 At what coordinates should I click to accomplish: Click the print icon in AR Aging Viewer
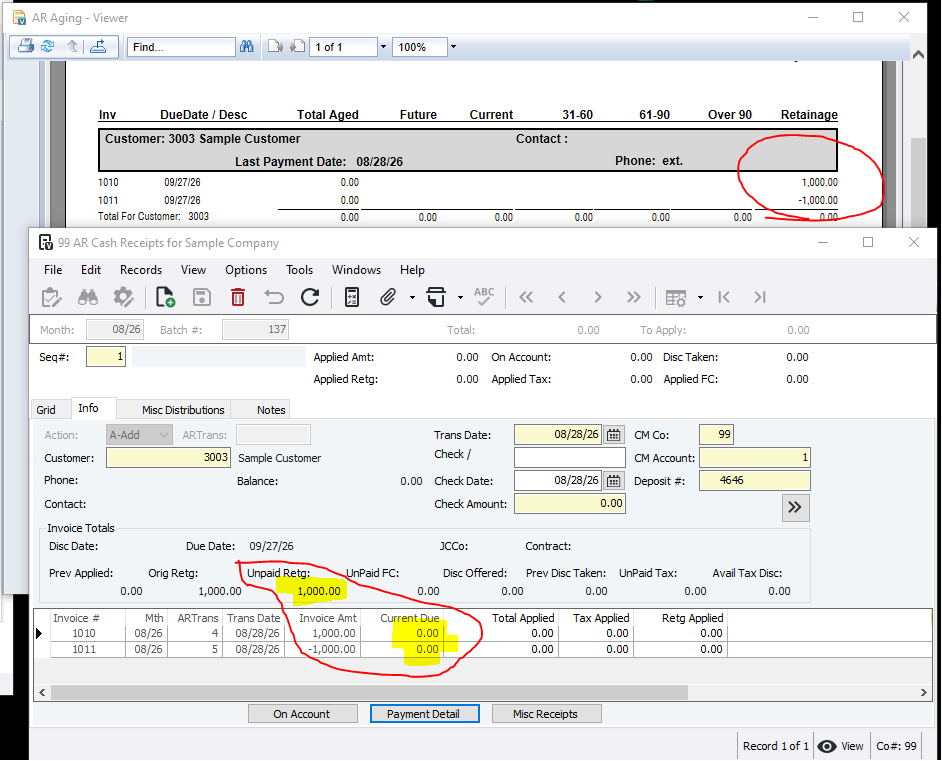[x=25, y=46]
